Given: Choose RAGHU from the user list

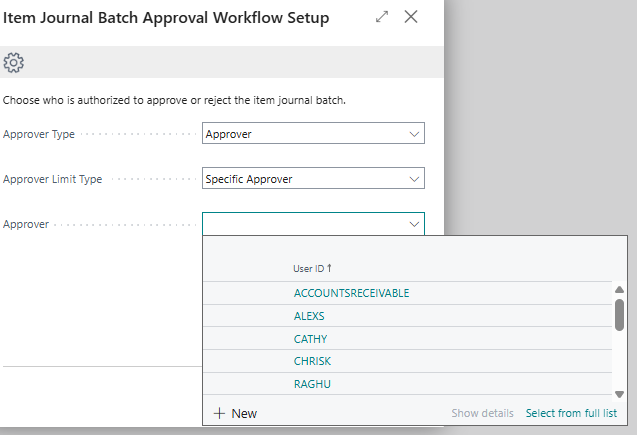Looking at the screenshot, I should click(x=312, y=384).
